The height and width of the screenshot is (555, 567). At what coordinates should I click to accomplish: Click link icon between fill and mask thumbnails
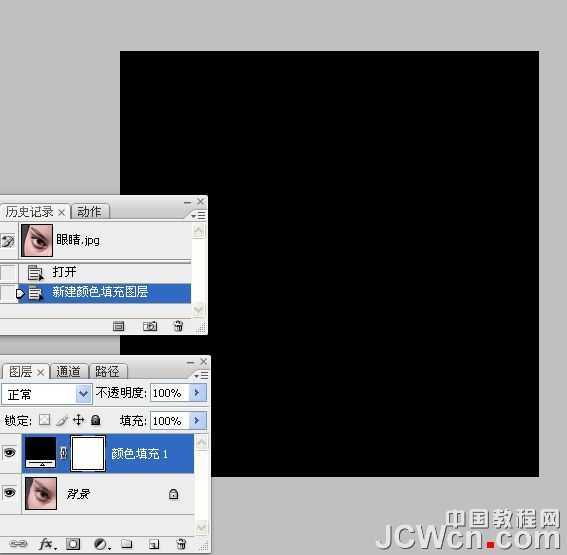(x=63, y=453)
